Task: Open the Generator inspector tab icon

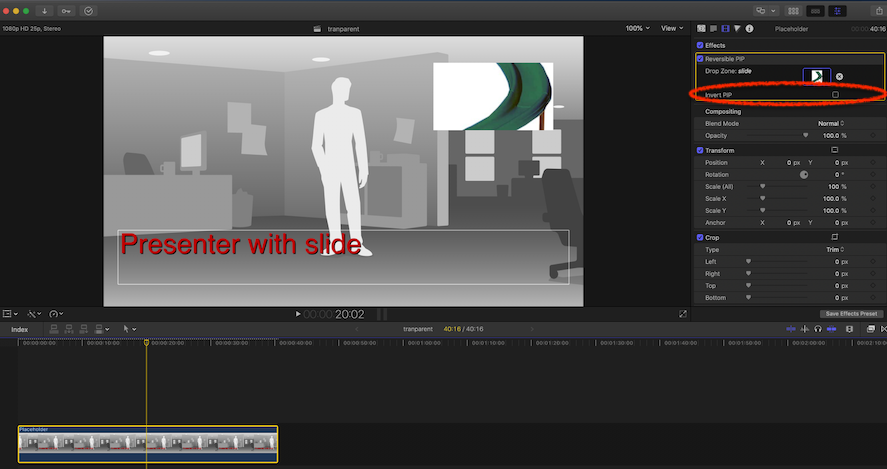Action: point(701,28)
